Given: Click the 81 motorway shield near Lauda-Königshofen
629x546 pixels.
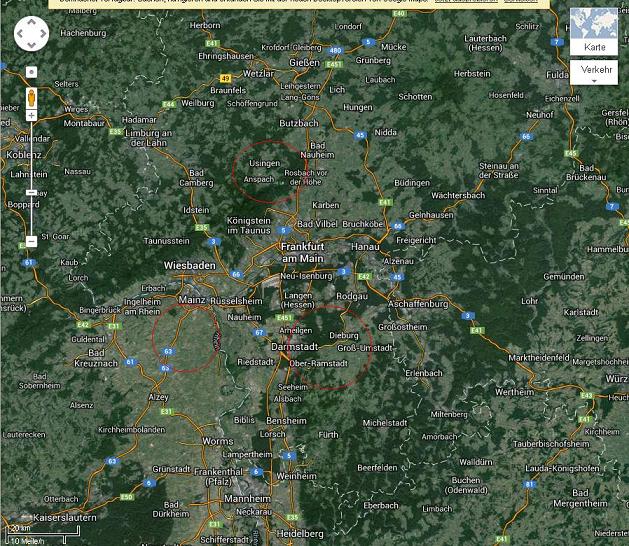Looking at the screenshot, I should click(530, 484).
